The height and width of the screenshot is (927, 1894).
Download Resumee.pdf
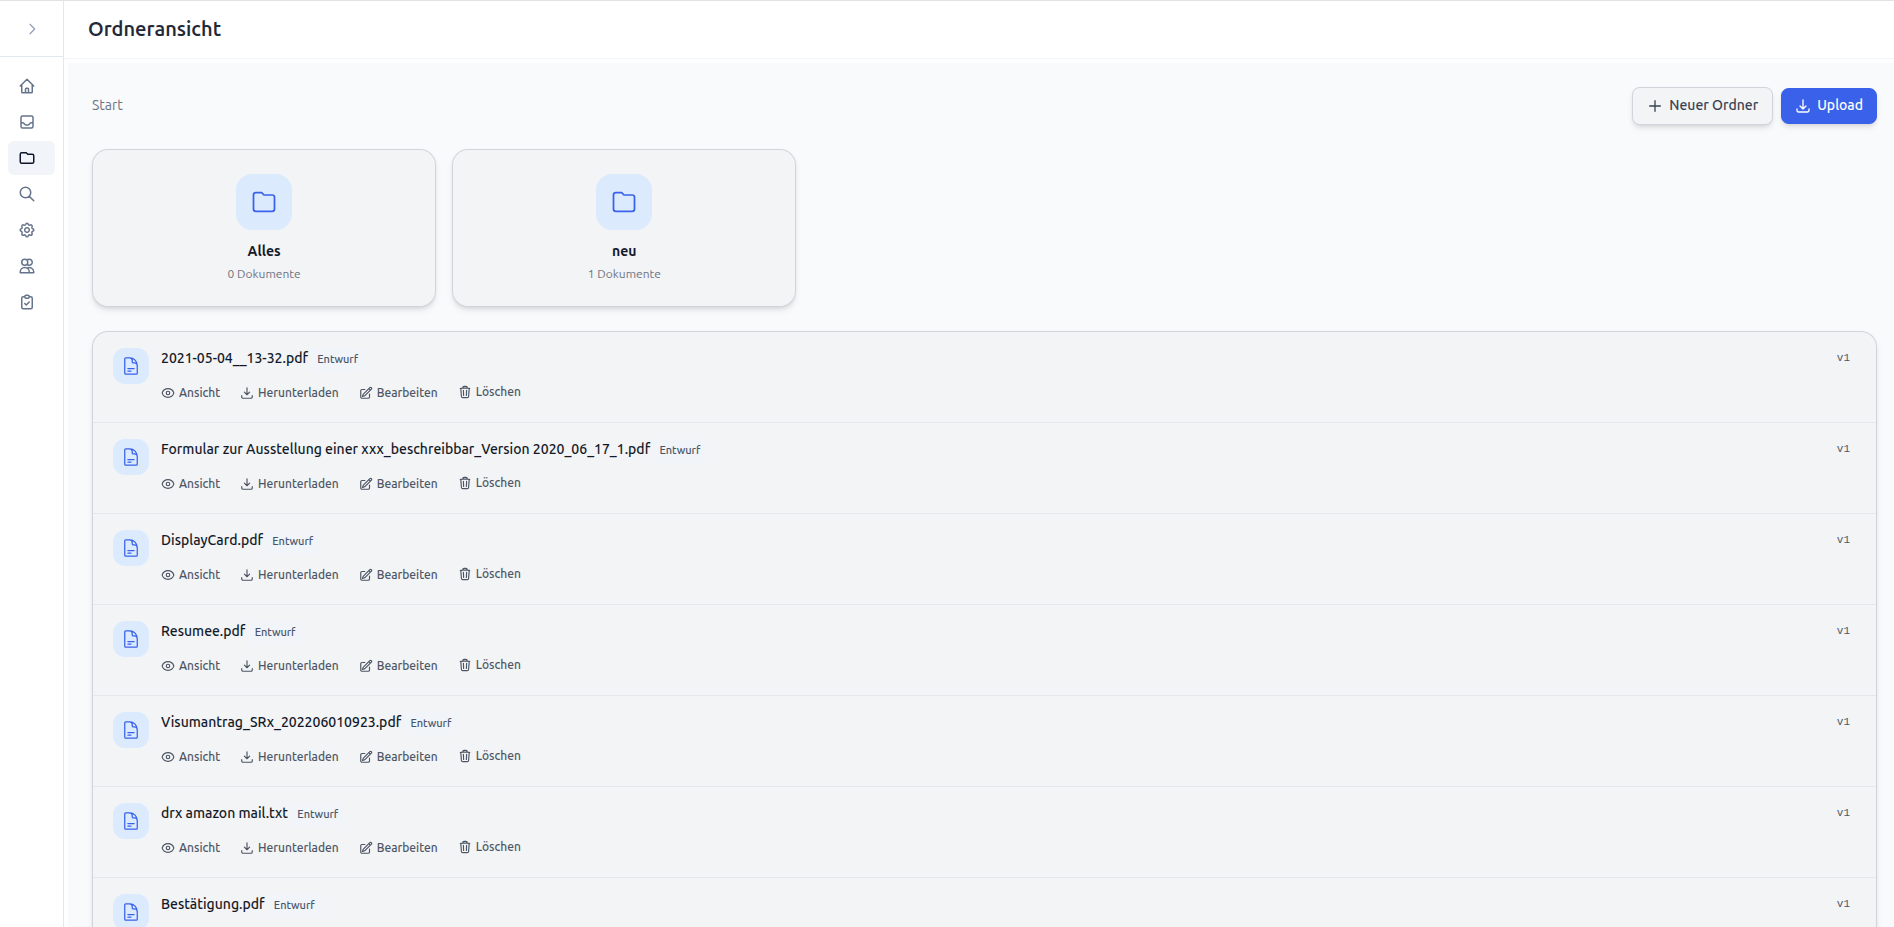[290, 666]
